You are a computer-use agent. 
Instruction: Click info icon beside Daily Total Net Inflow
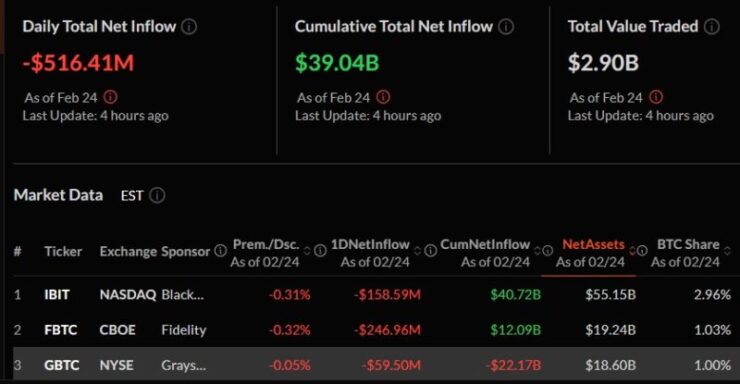189,27
